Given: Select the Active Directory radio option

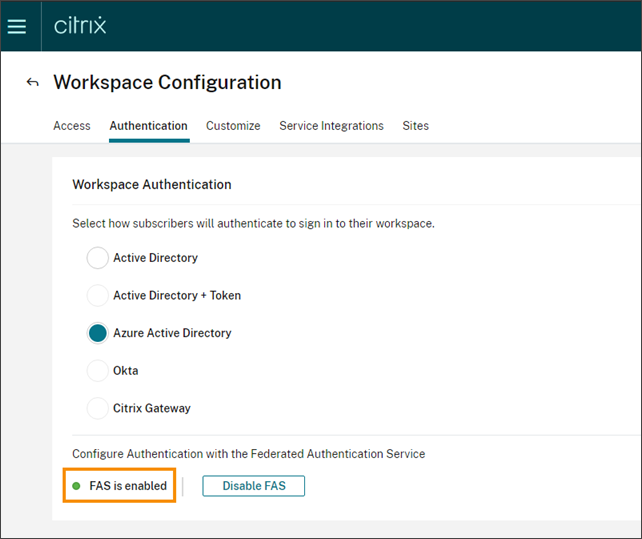Looking at the screenshot, I should (x=97, y=258).
